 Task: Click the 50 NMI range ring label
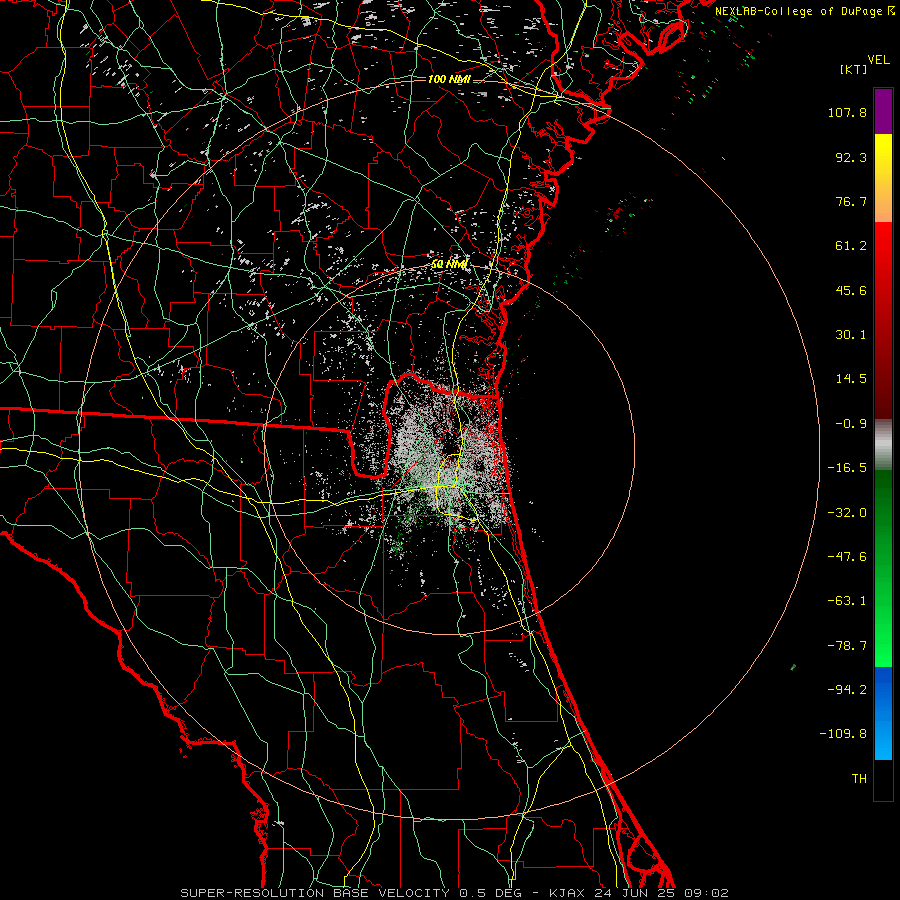(449, 264)
